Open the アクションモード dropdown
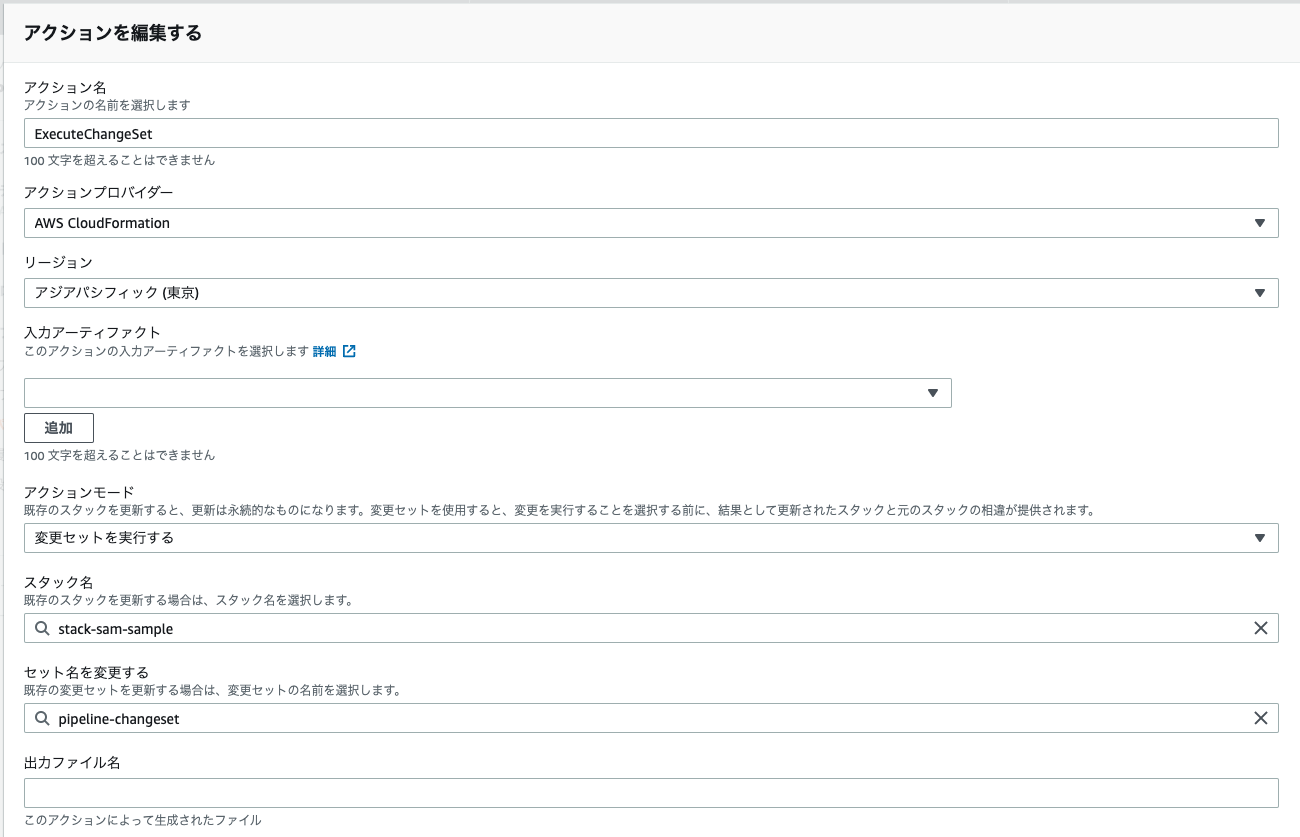The height and width of the screenshot is (837, 1300). (x=650, y=537)
